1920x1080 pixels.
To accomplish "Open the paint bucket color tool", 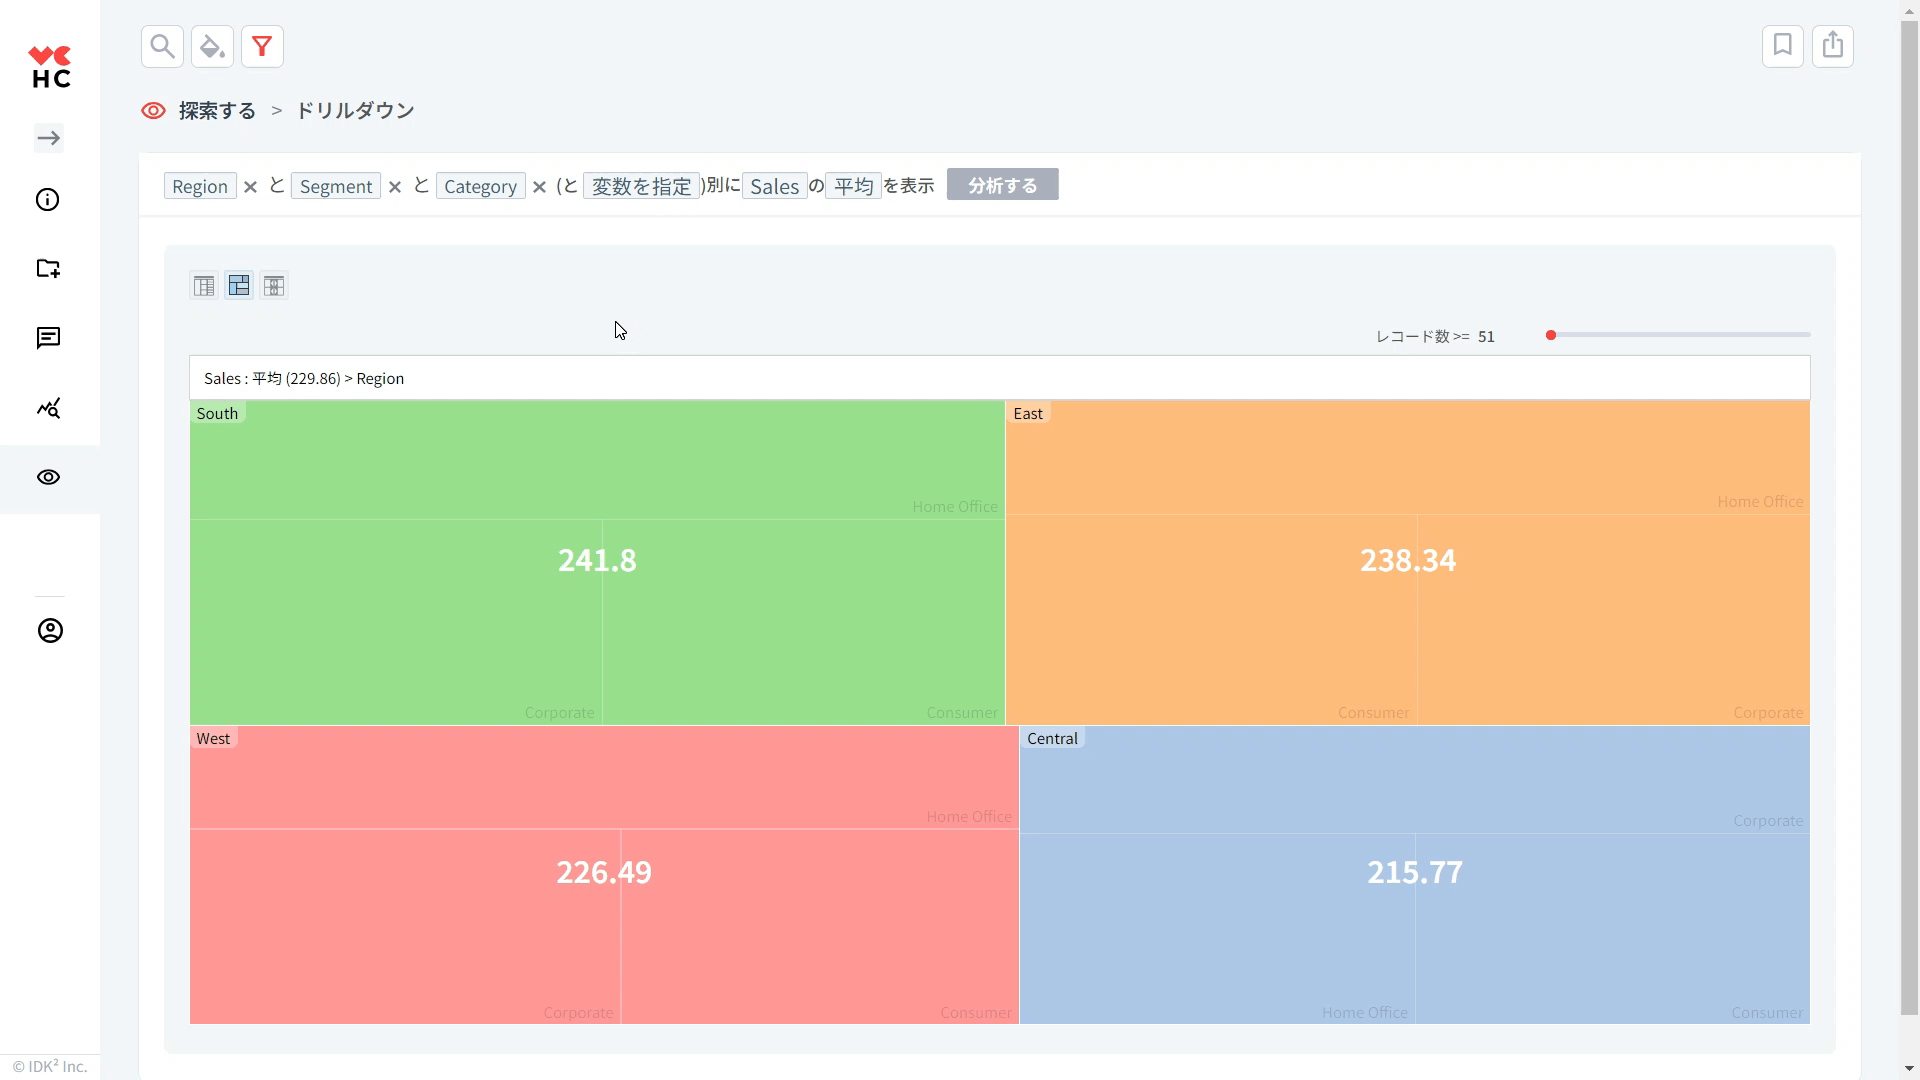I will [212, 46].
